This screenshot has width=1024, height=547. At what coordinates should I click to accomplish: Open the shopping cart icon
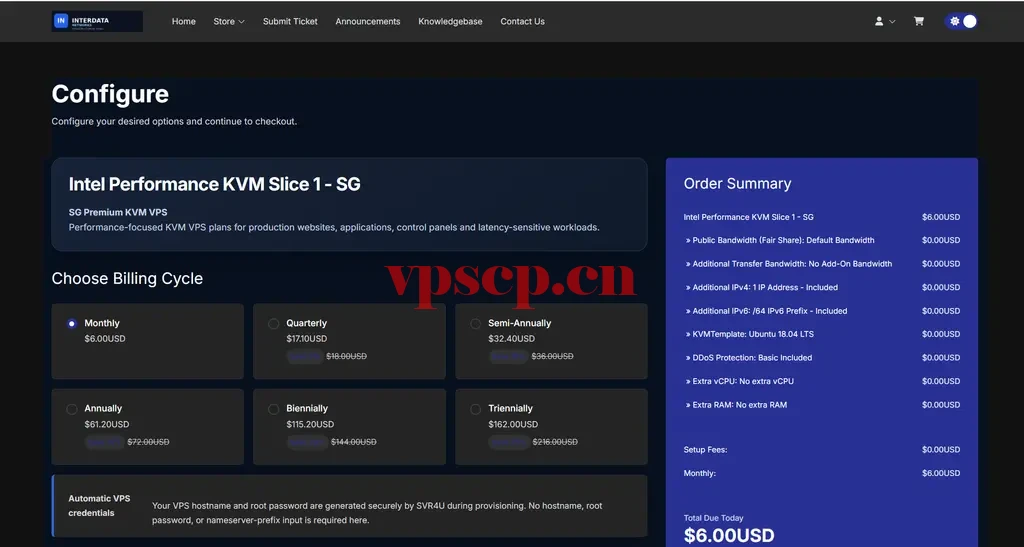918,21
